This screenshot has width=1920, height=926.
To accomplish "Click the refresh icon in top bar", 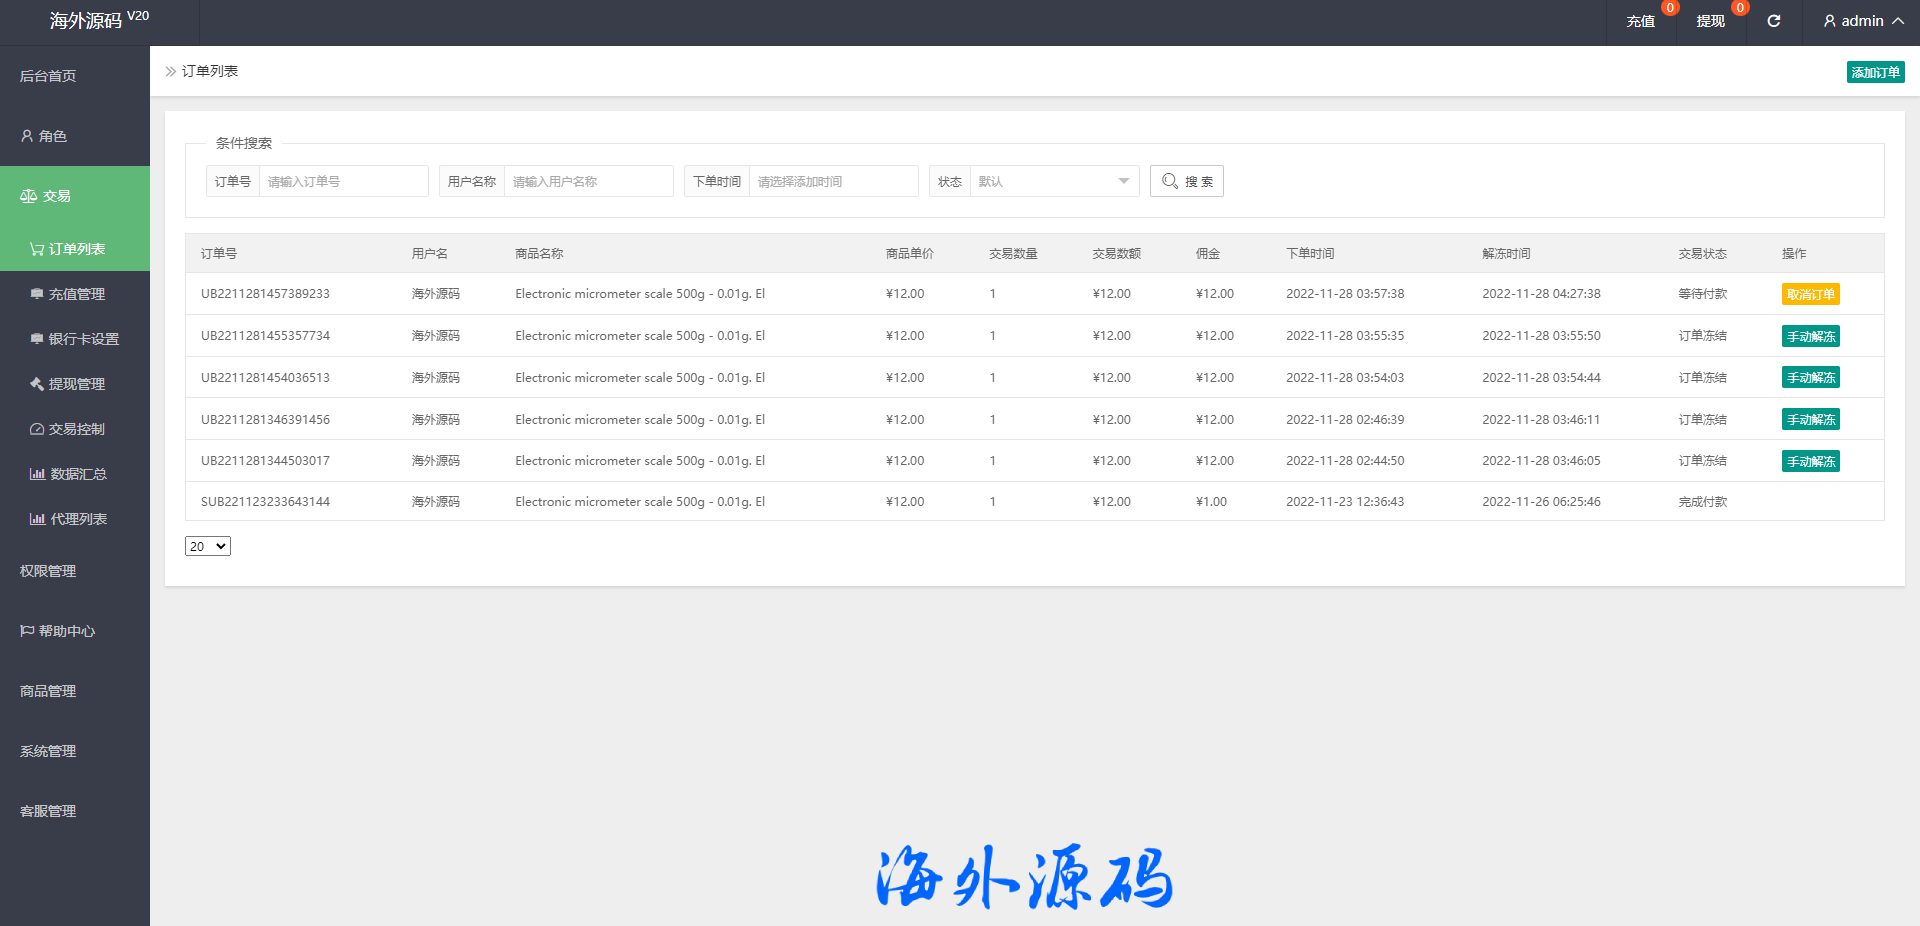I will coord(1773,21).
